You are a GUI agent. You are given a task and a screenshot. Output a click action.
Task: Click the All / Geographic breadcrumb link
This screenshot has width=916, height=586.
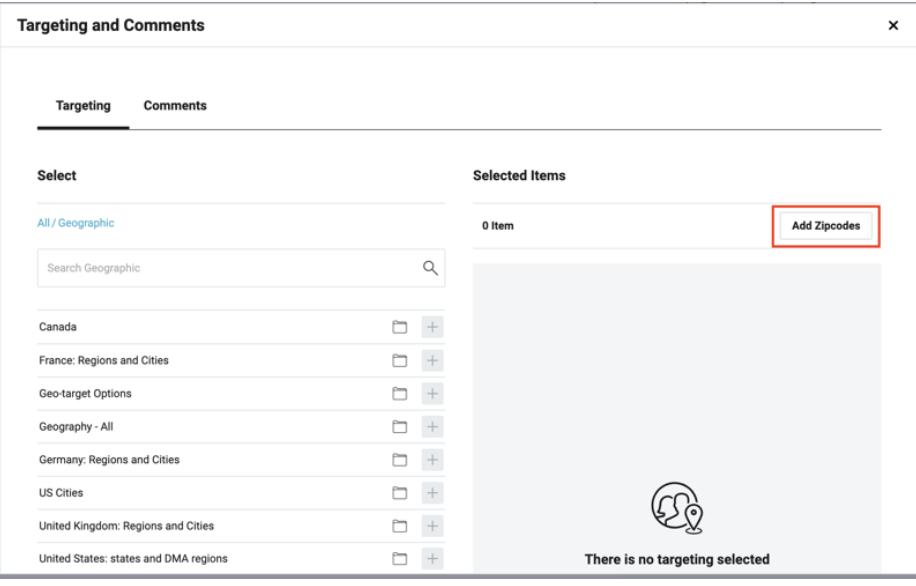(76, 224)
